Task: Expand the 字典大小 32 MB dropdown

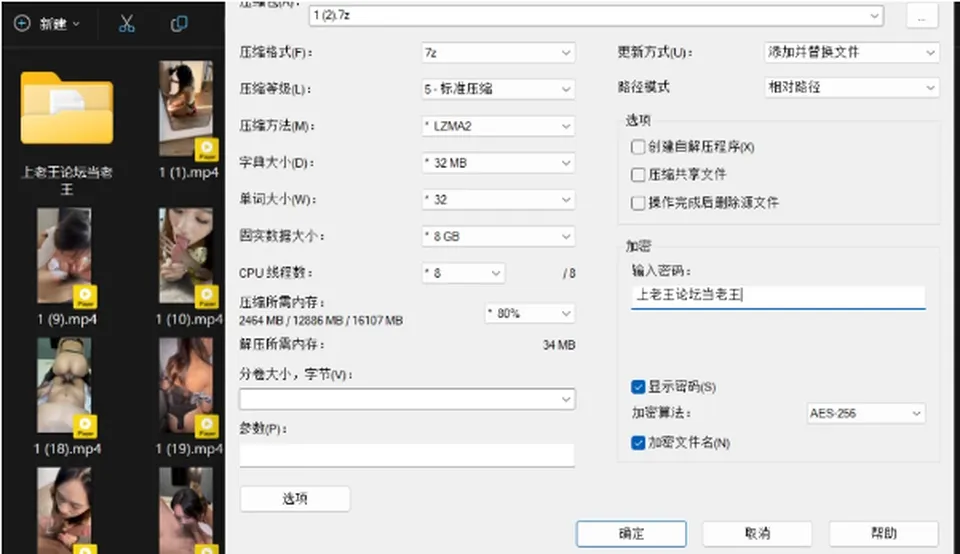Action: point(498,163)
